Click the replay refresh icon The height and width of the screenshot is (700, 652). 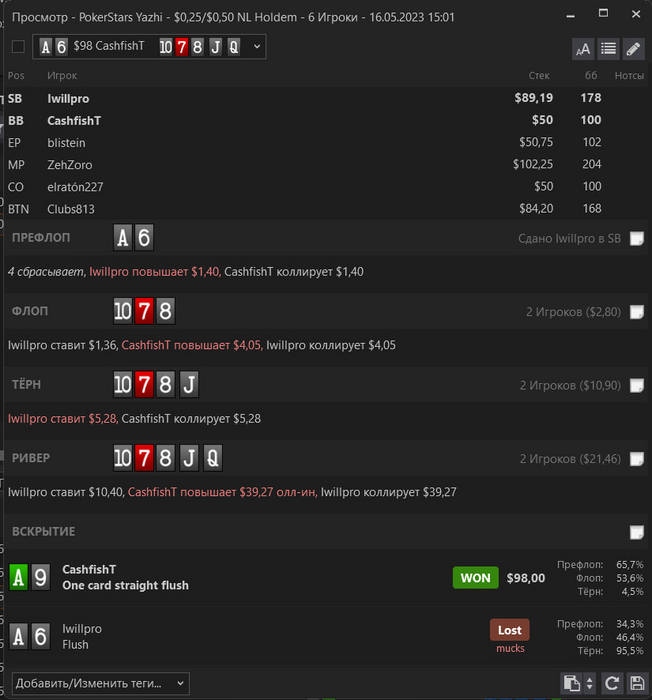[x=612, y=683]
